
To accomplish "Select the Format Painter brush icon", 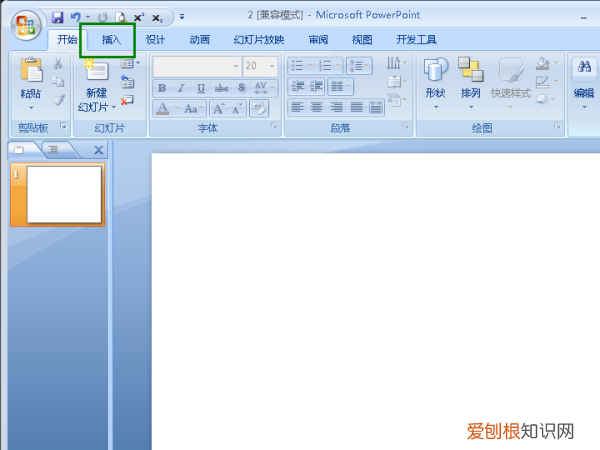I will [58, 100].
